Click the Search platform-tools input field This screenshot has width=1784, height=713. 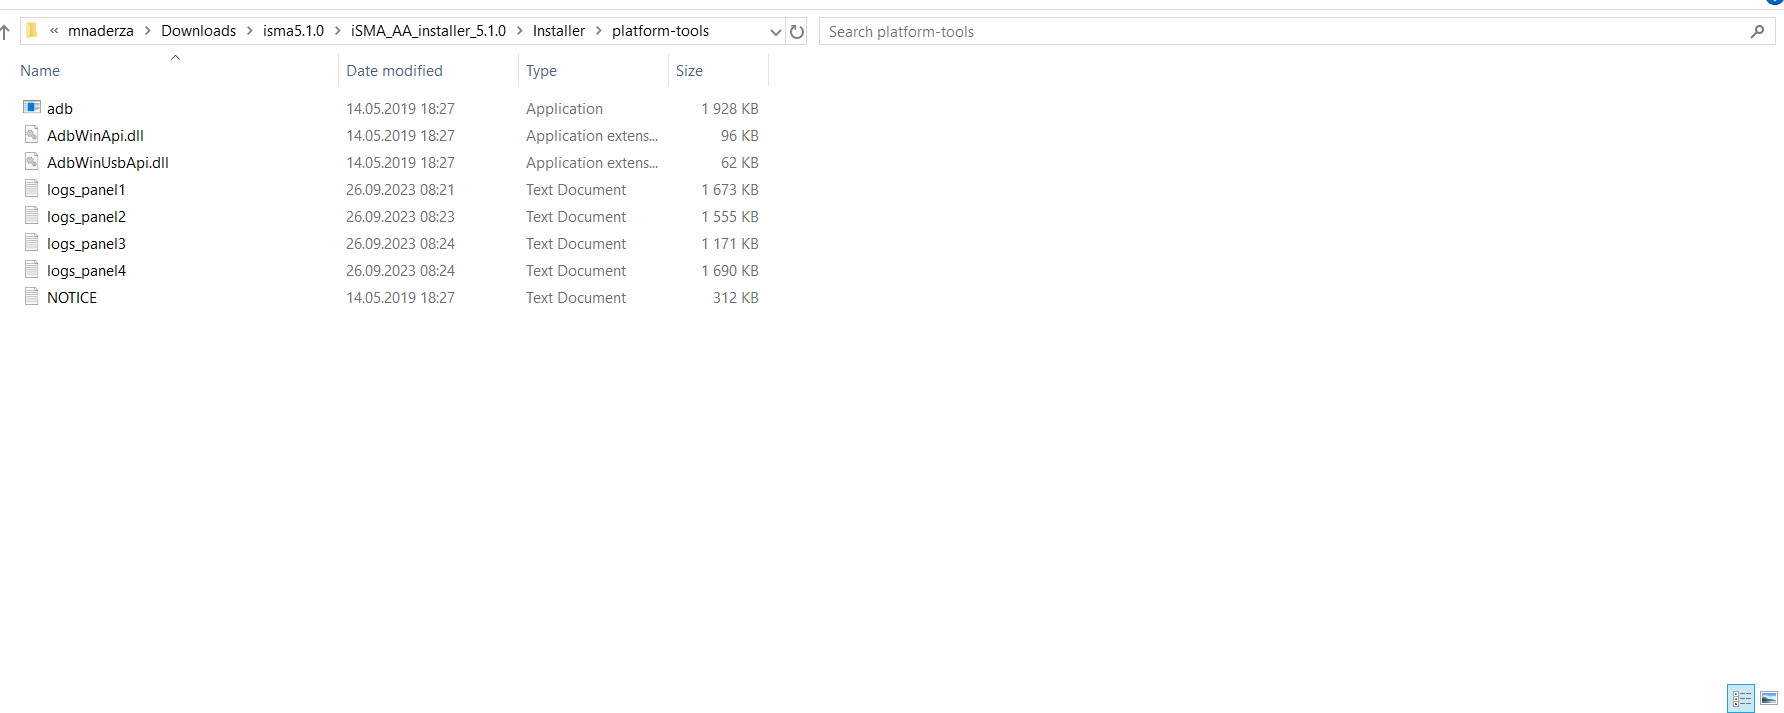click(1280, 32)
